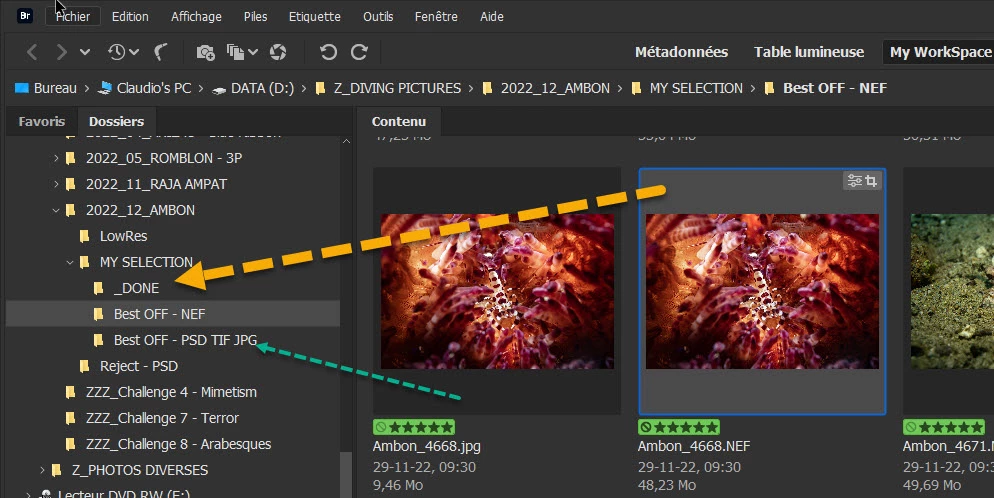
Task: Open chevron after DATA (D:) breadcrumb
Action: (304, 89)
